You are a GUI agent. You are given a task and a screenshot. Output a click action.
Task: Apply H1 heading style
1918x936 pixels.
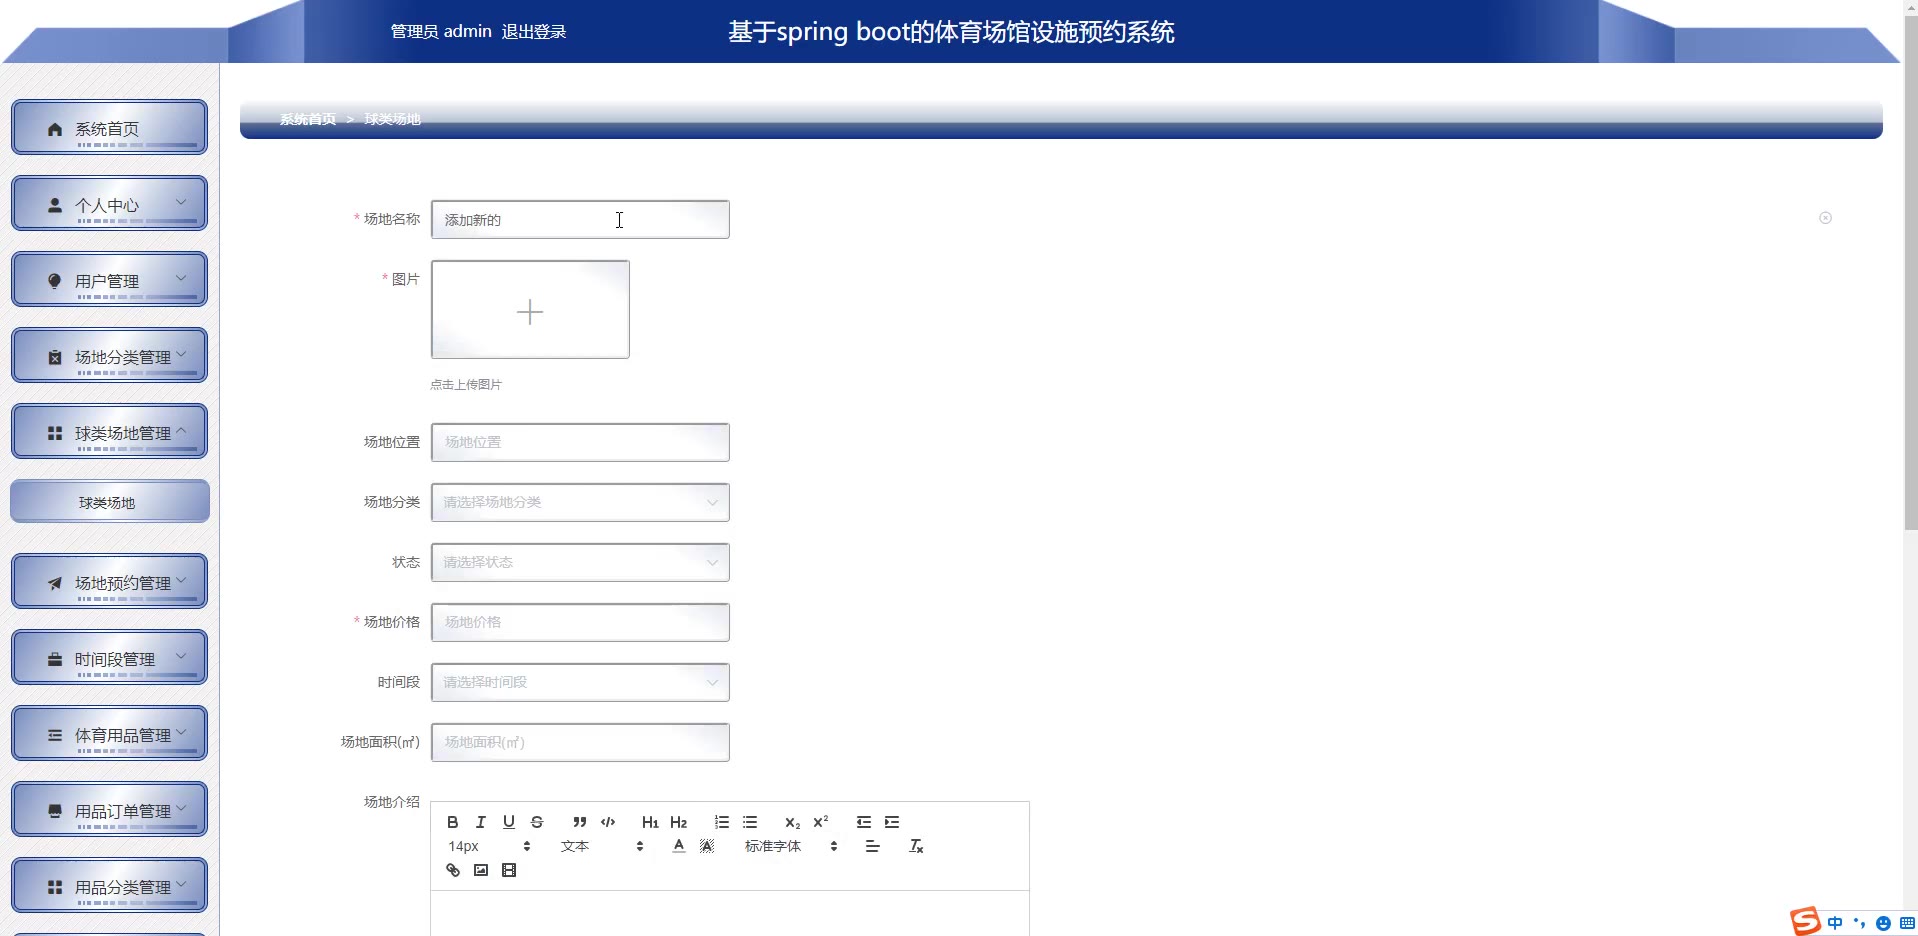coord(650,822)
